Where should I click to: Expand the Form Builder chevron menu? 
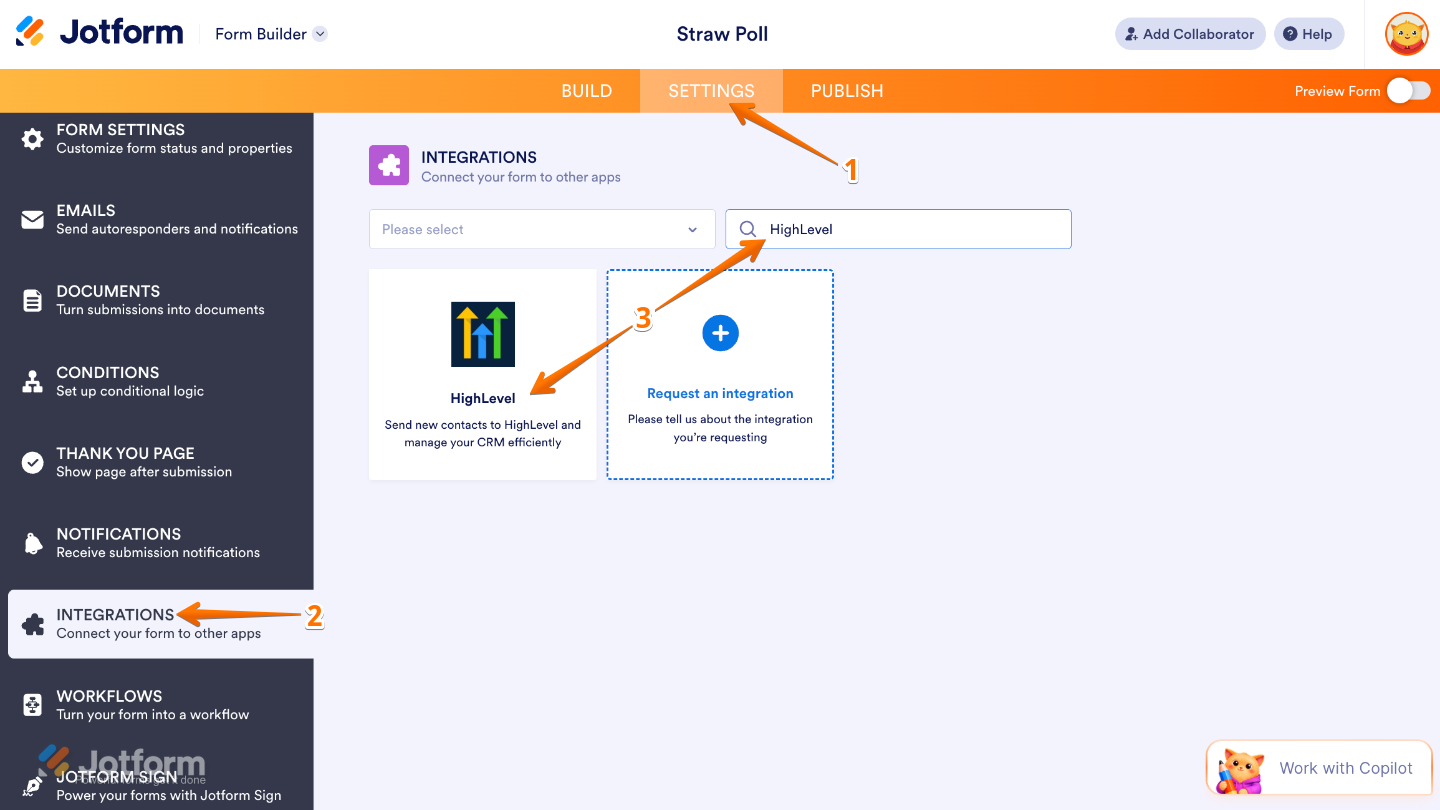(x=320, y=33)
